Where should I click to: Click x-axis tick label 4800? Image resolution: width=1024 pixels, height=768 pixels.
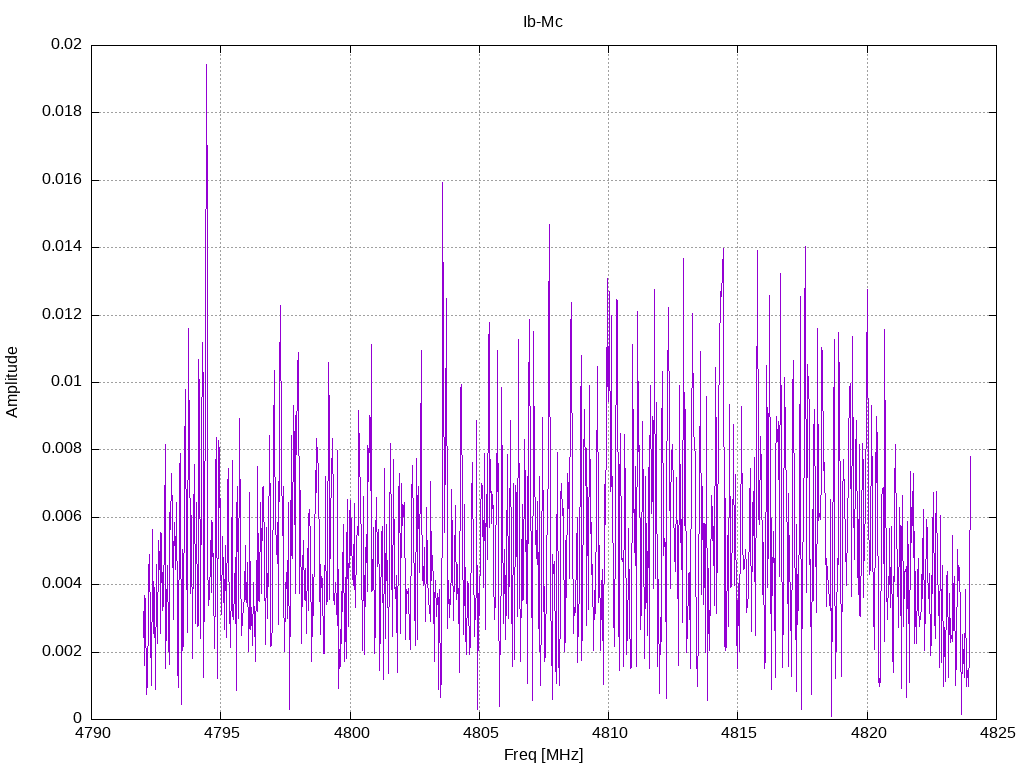(x=351, y=733)
